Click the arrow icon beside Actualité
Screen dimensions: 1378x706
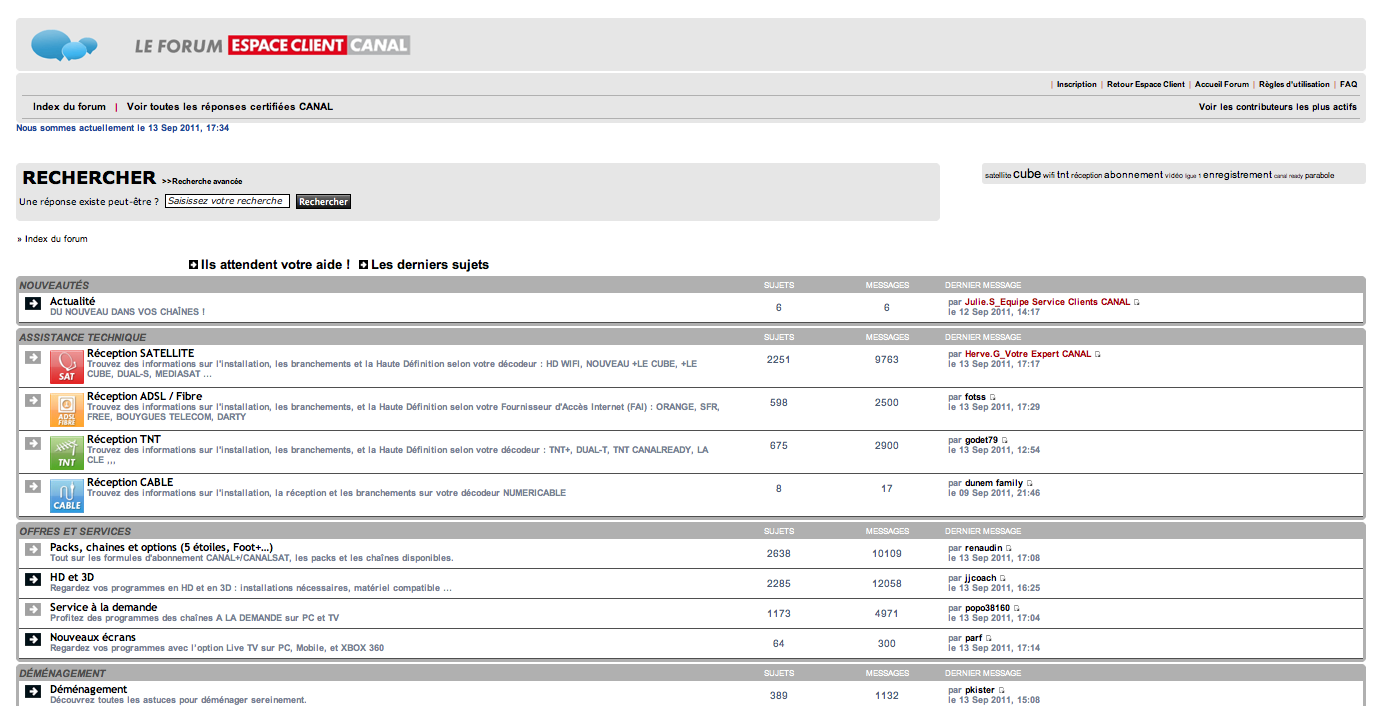point(33,303)
